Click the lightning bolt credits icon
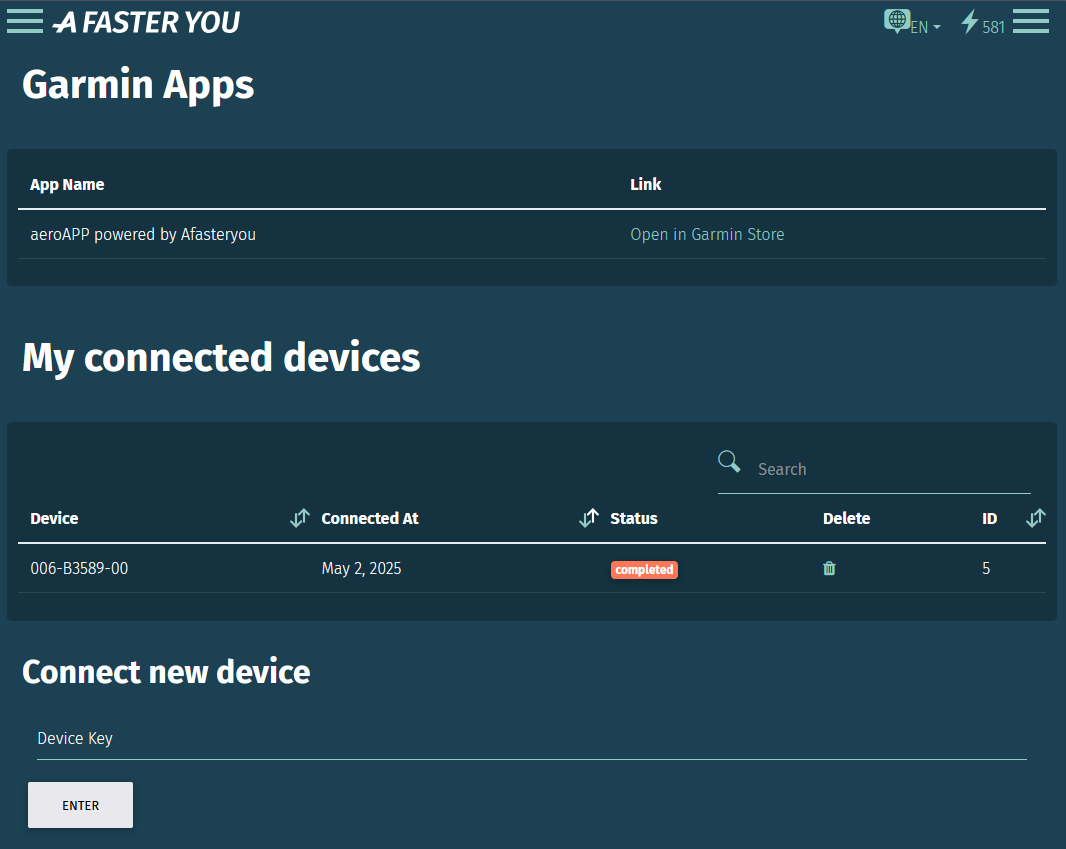 click(969, 22)
